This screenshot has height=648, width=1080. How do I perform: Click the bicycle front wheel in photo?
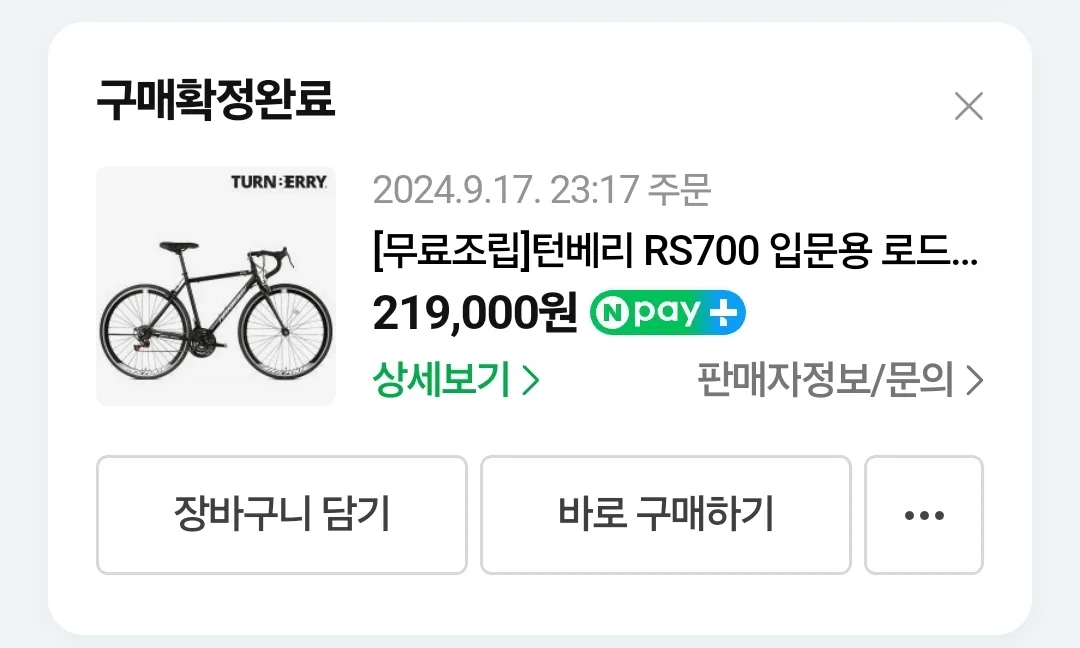click(284, 333)
